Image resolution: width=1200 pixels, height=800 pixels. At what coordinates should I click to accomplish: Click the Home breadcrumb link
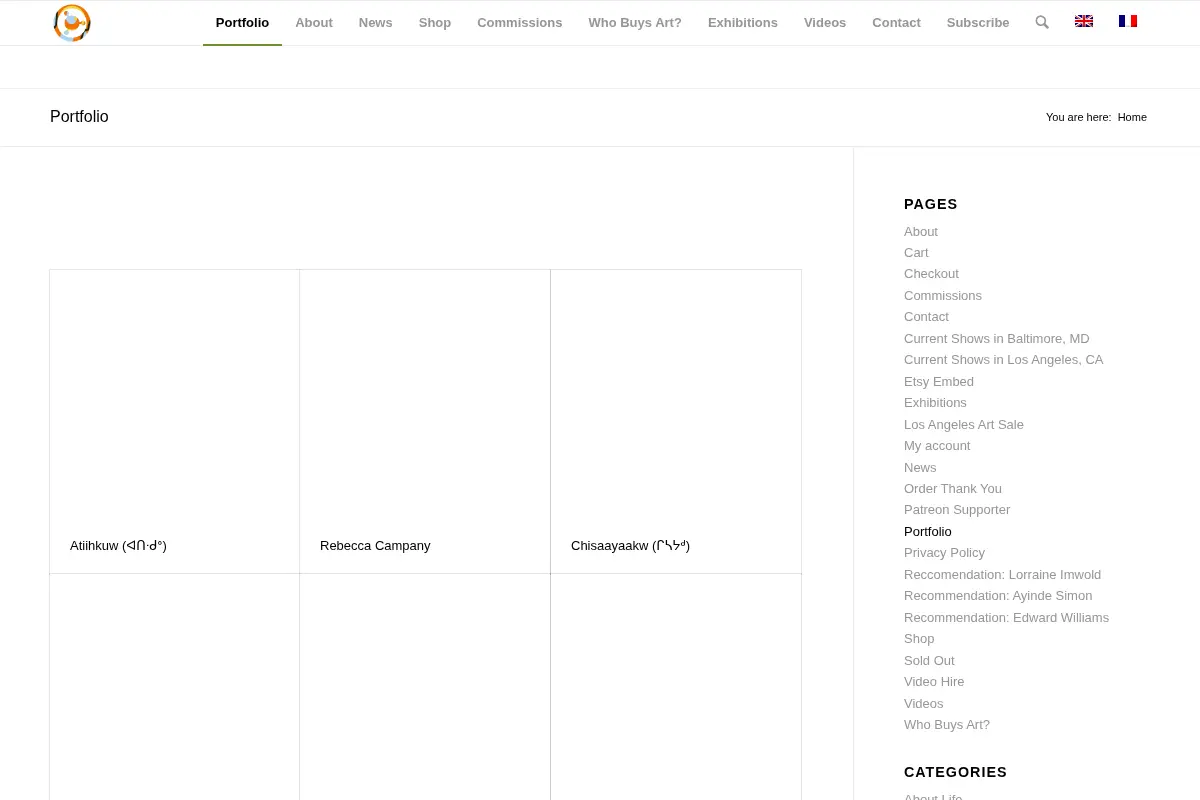[x=1132, y=117]
